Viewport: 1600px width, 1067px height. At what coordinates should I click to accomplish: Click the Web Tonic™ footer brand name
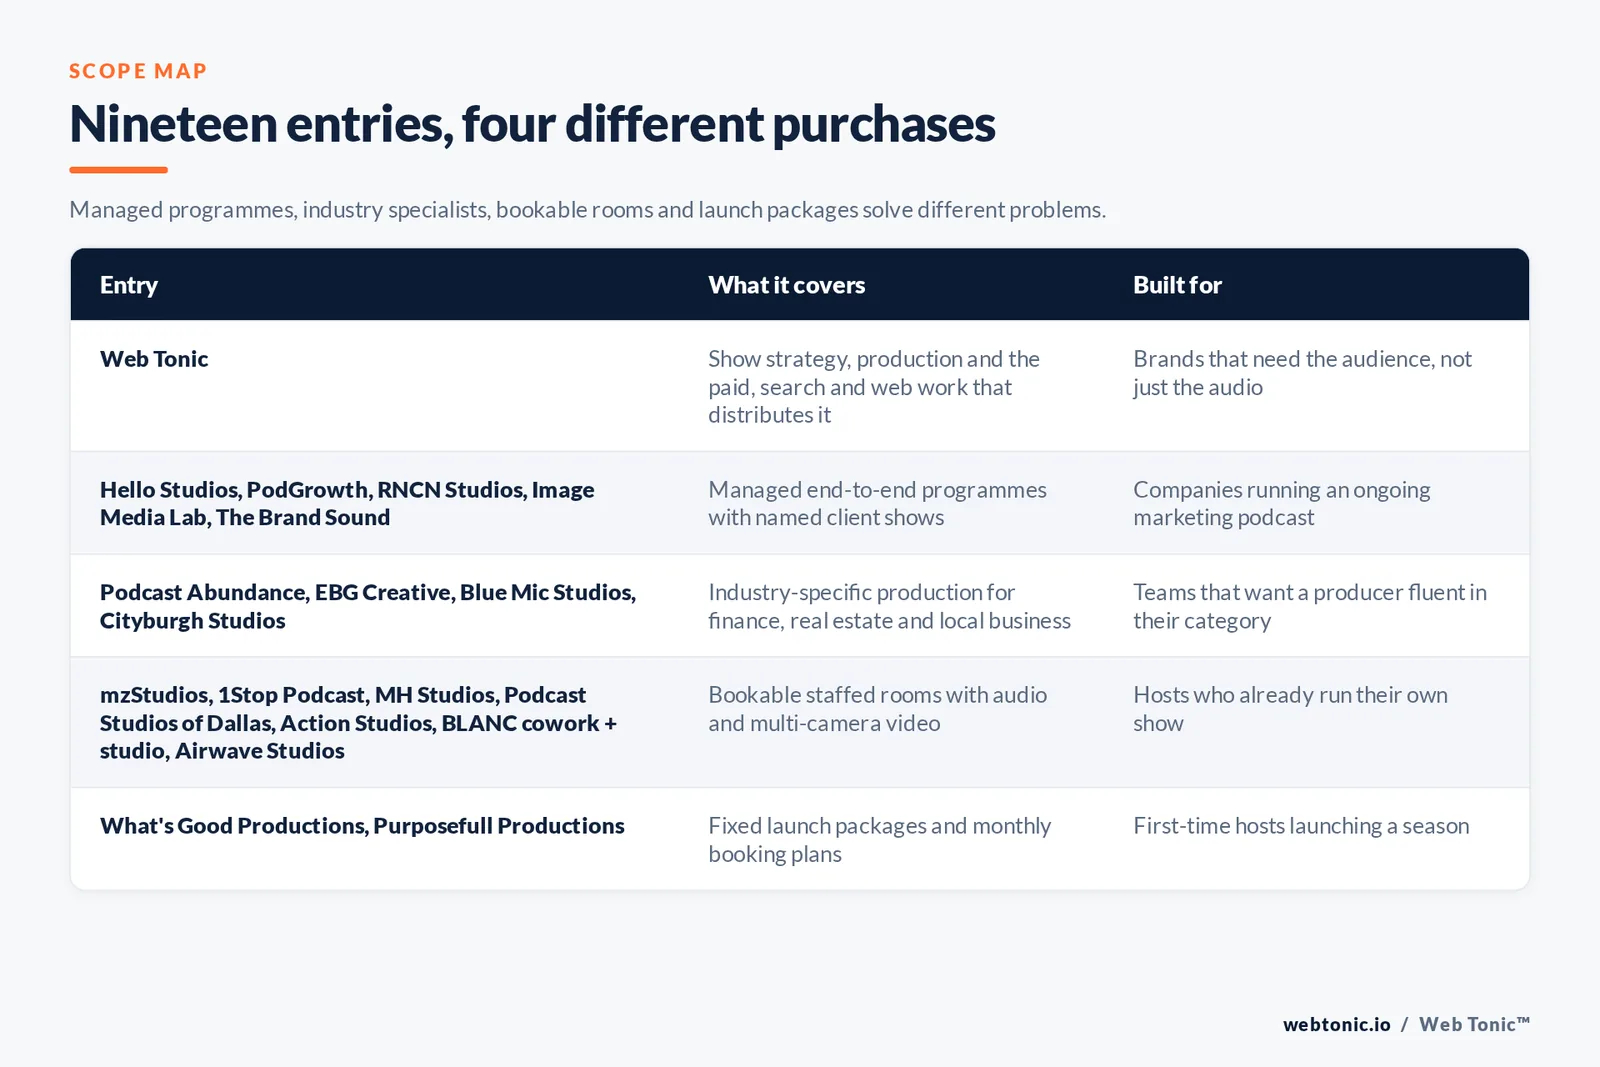pyautogui.click(x=1474, y=1024)
